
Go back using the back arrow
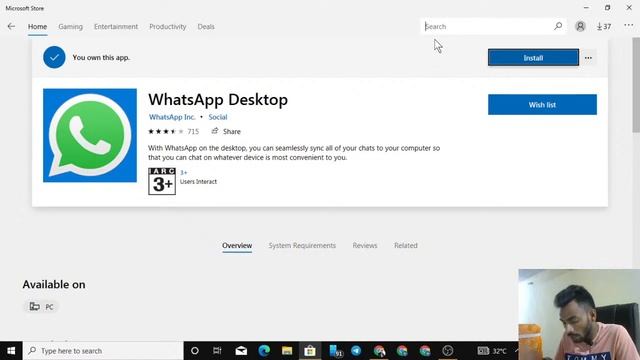11,27
